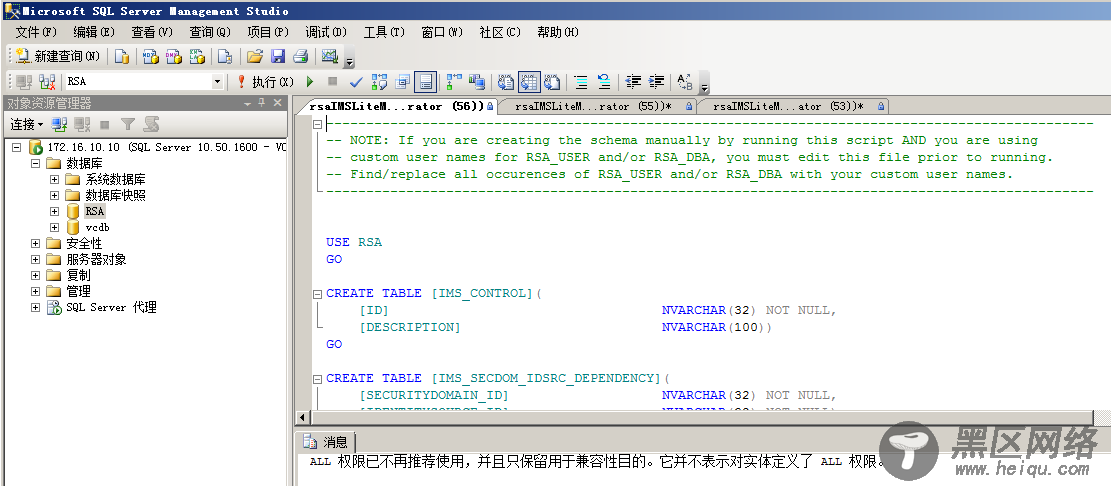Expand the 系统数据库 folder

(x=55, y=179)
